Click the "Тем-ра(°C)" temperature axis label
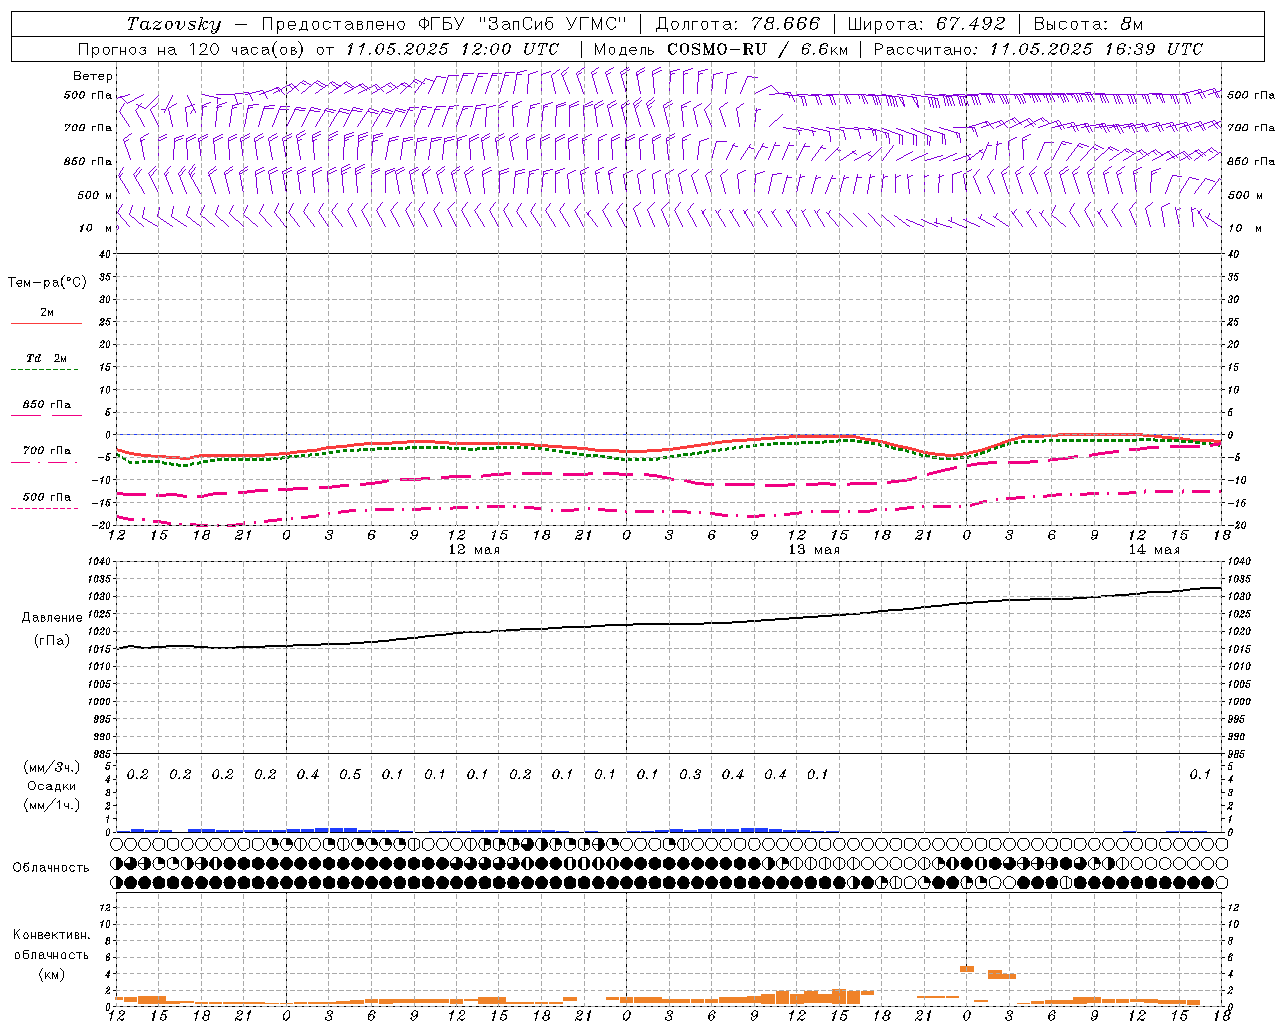 pos(47,283)
